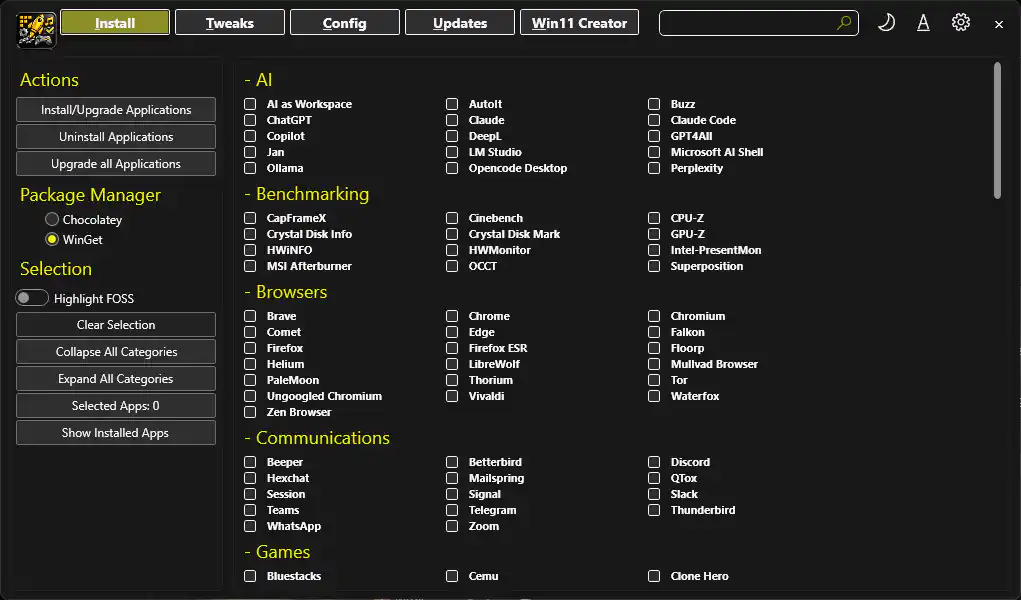Click the Selected Apps: 0 button
This screenshot has height=600, width=1021.
point(116,405)
